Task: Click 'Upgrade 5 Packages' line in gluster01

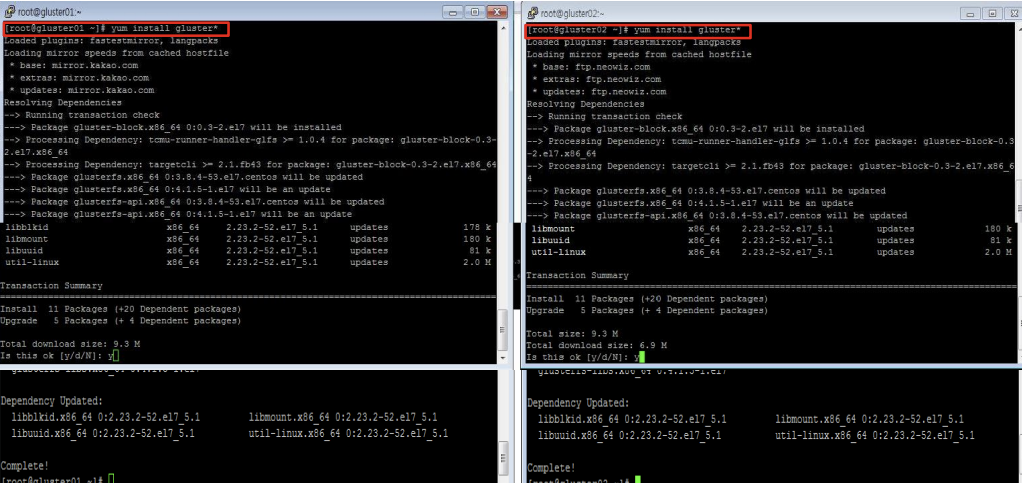Action: pos(121,321)
